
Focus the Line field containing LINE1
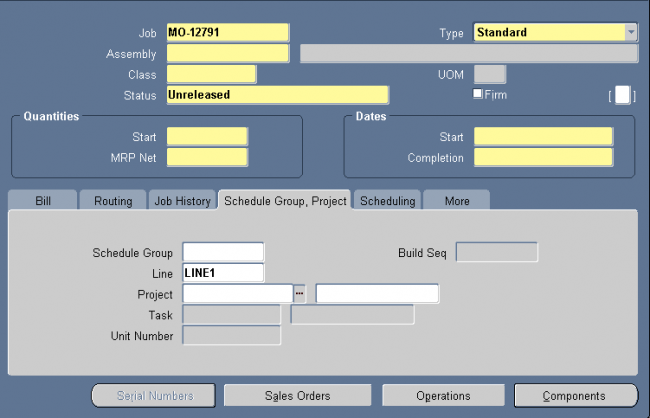click(x=223, y=273)
